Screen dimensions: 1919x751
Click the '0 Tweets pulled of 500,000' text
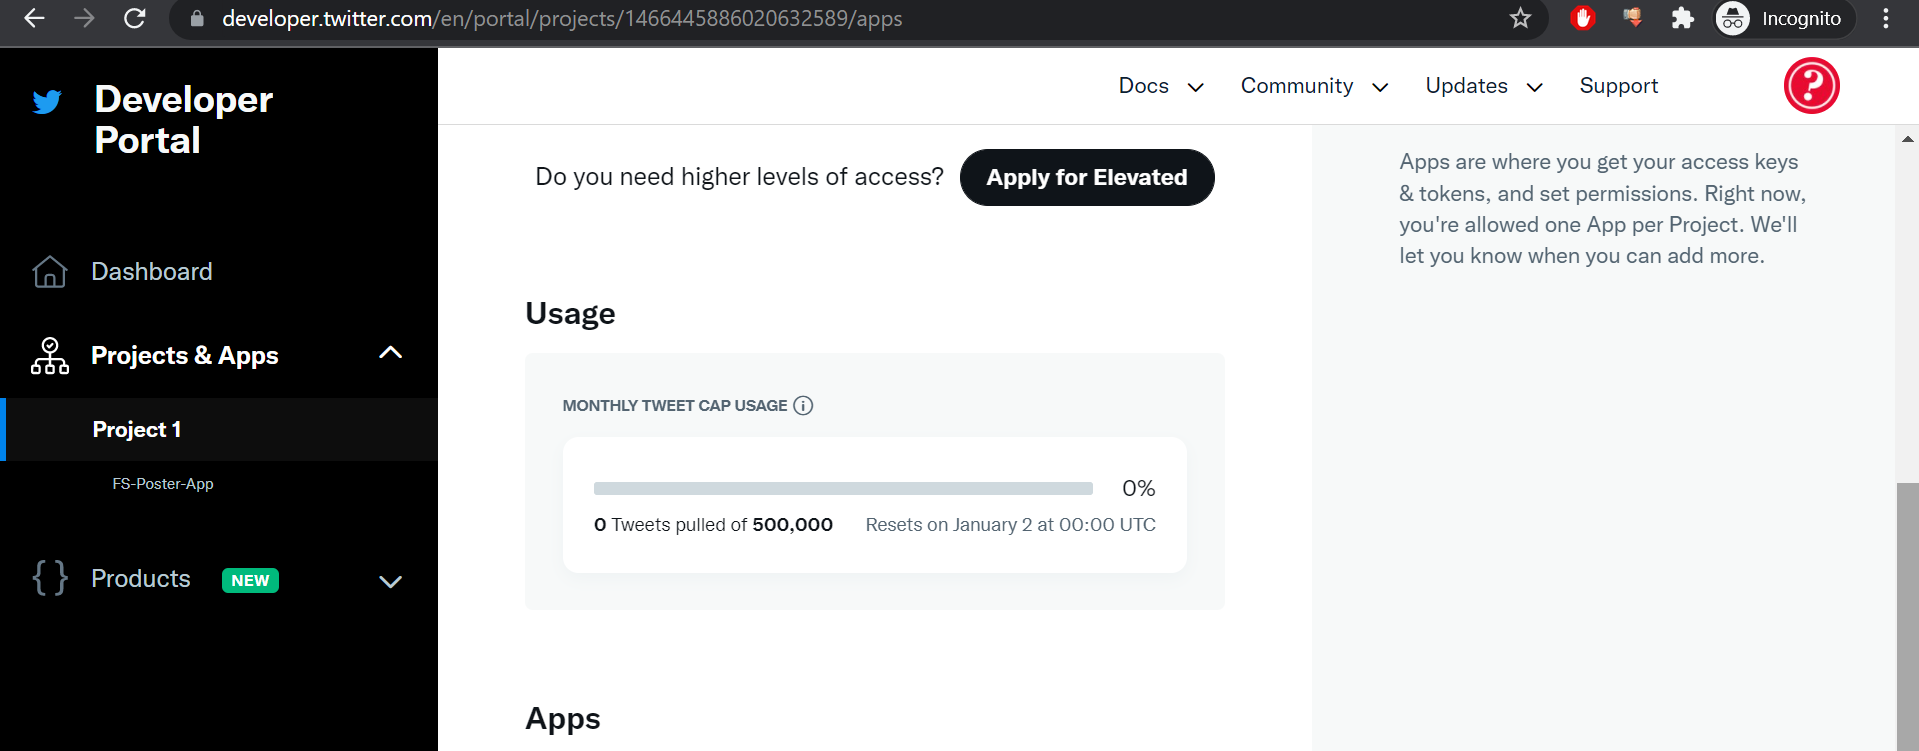[x=713, y=524]
